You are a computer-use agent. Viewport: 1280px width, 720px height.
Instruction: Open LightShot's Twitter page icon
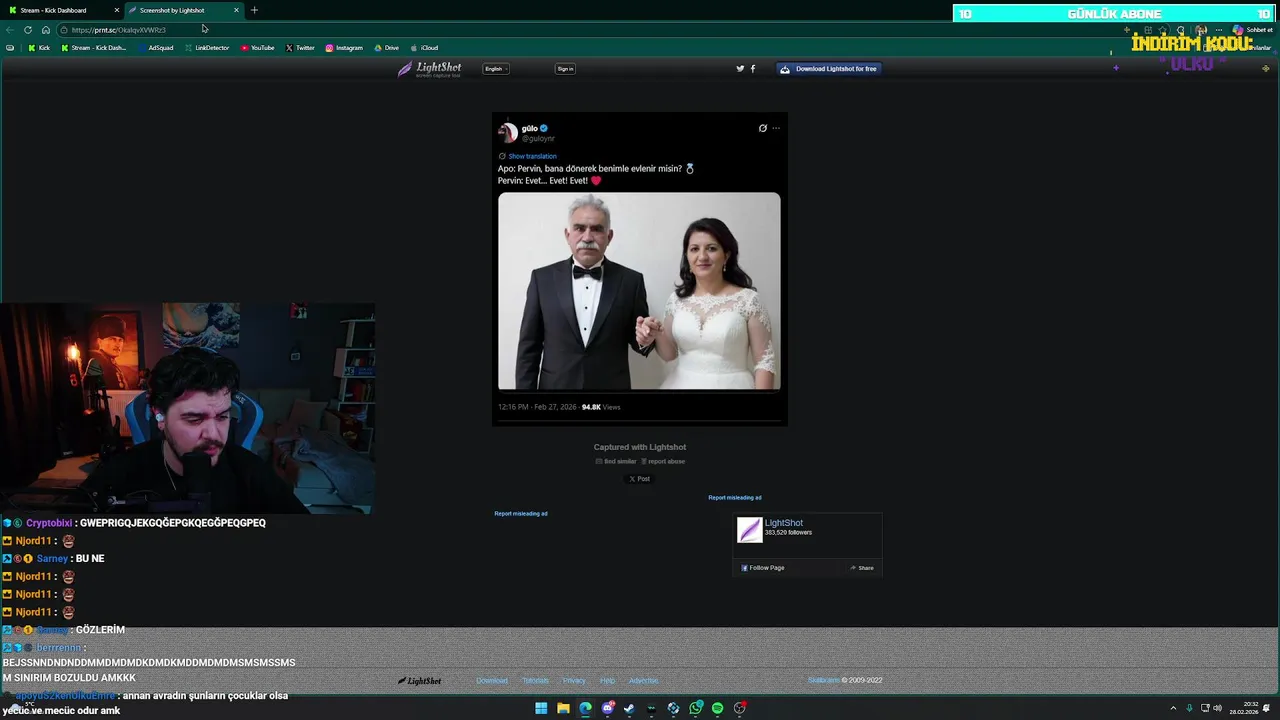pyautogui.click(x=740, y=69)
